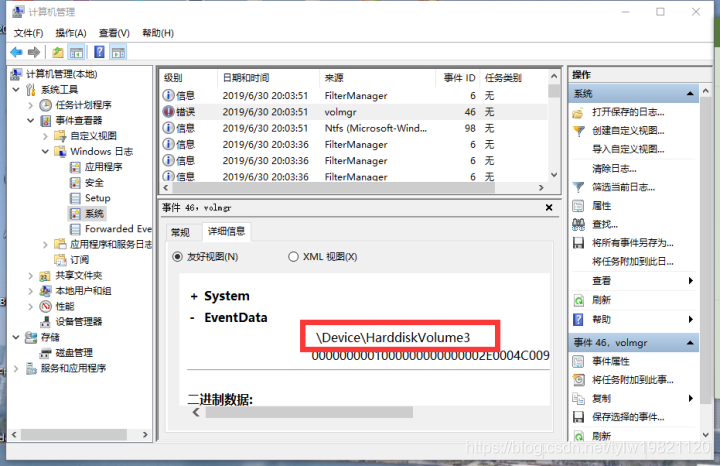Click 保存选择的事件 action
The width and height of the screenshot is (720, 466).
[628, 417]
